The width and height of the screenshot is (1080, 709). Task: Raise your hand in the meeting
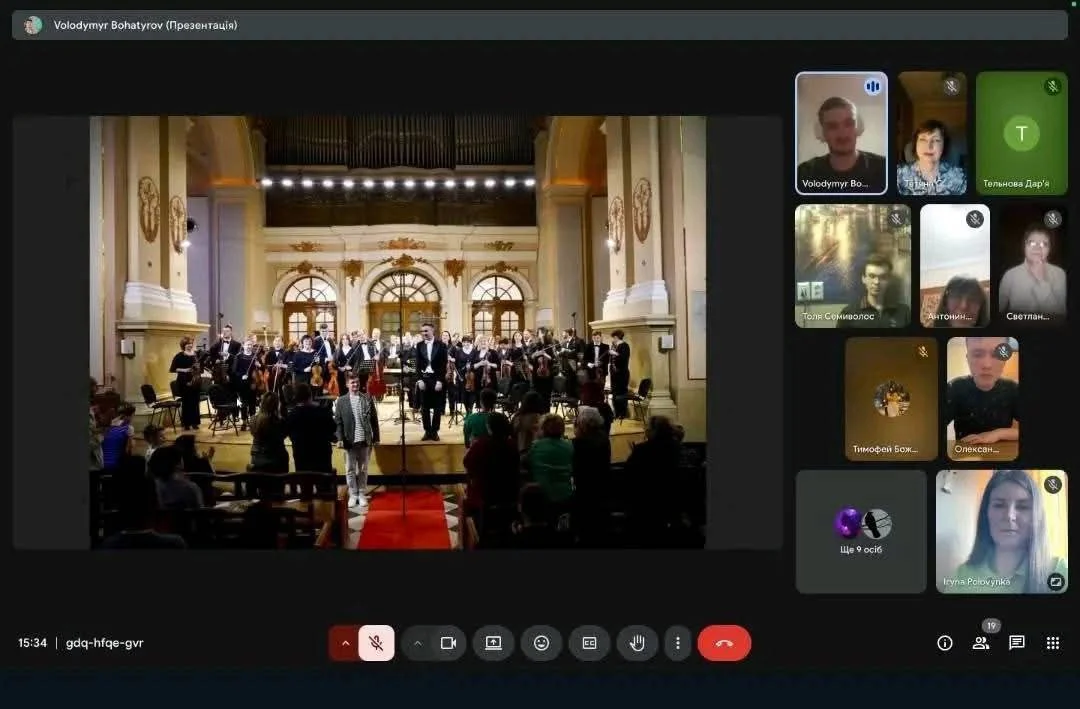(x=636, y=643)
